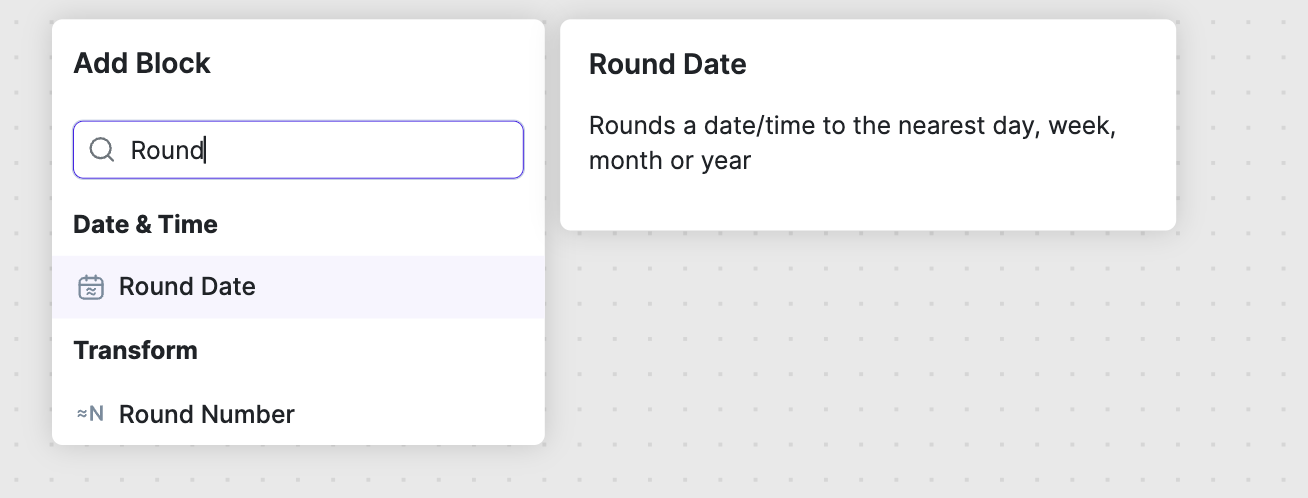
Task: Focus the block search input field
Action: (x=298, y=150)
